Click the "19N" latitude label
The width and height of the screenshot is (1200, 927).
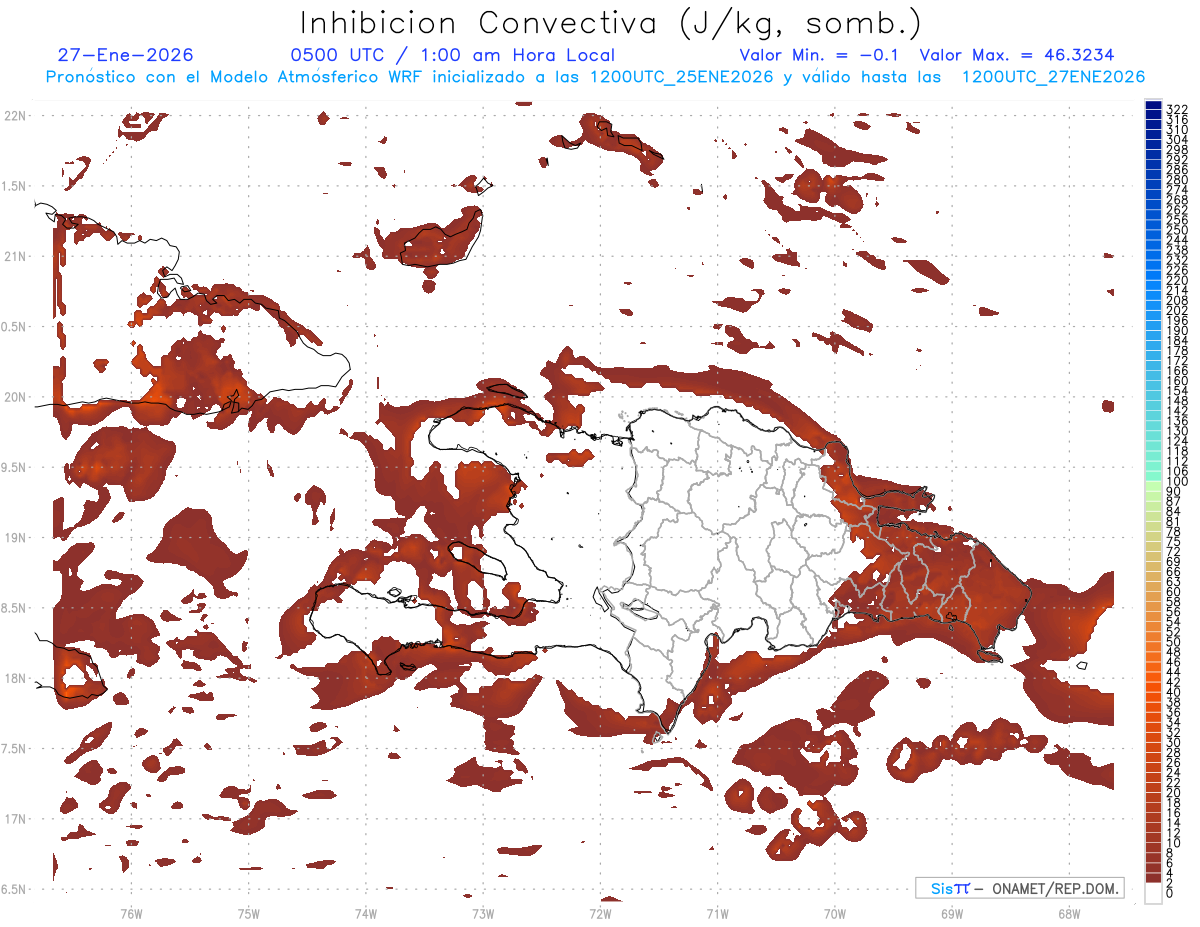14,538
